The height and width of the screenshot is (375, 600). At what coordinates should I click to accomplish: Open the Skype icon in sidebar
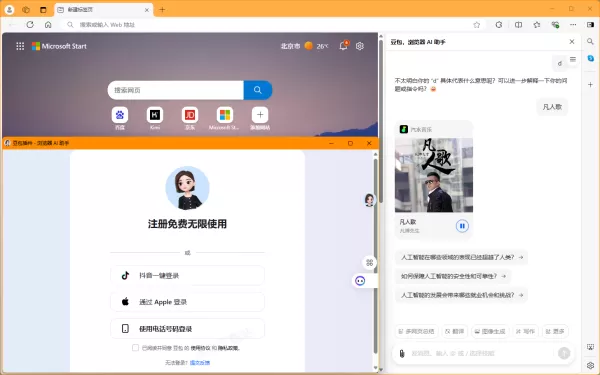click(590, 58)
